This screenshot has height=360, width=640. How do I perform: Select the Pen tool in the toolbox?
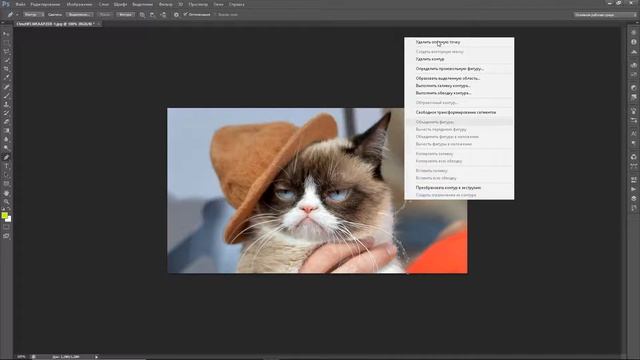pos(6,157)
